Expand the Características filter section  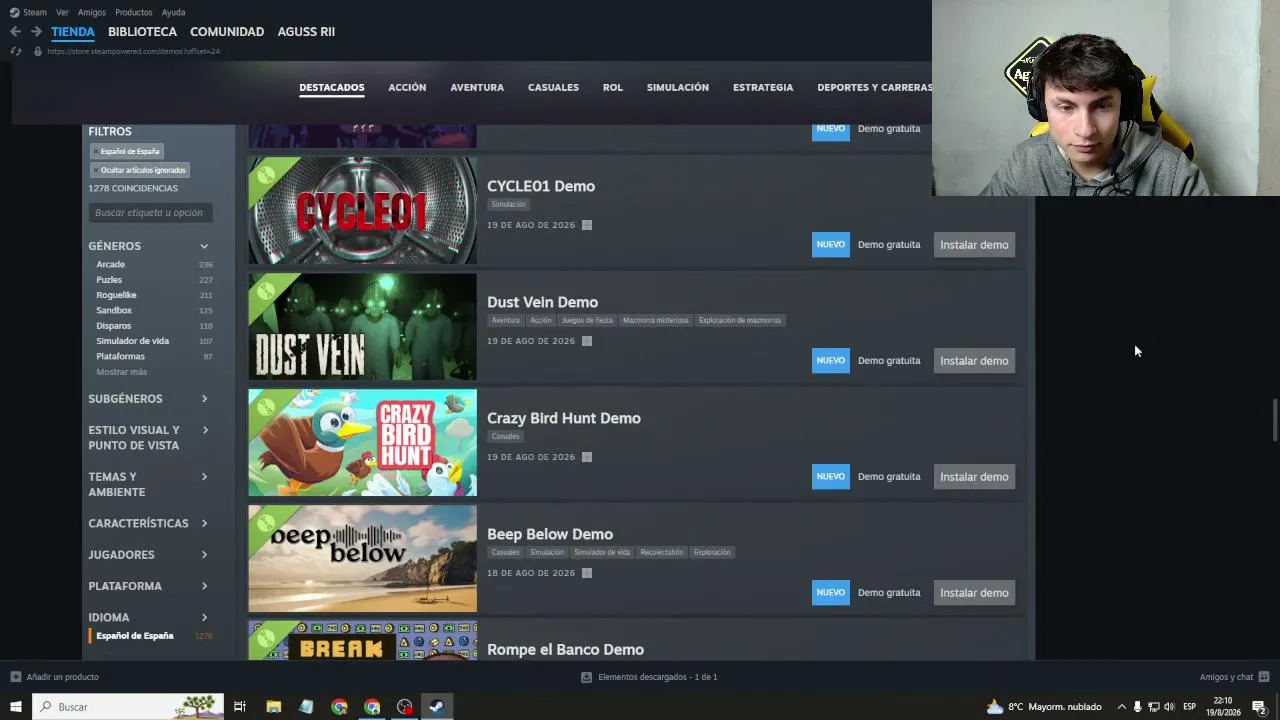149,523
